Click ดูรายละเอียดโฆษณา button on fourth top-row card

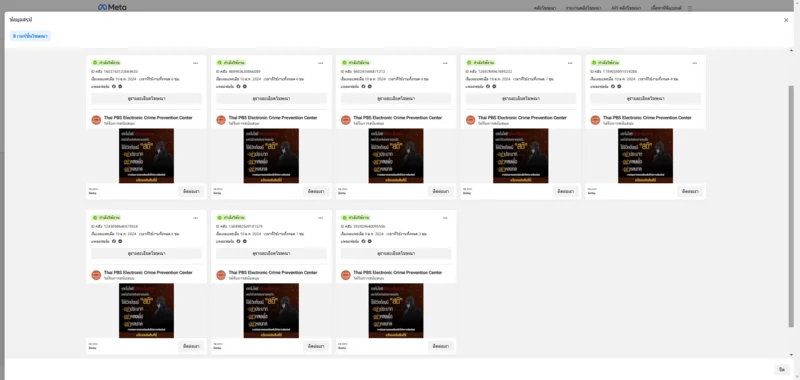tap(521, 98)
